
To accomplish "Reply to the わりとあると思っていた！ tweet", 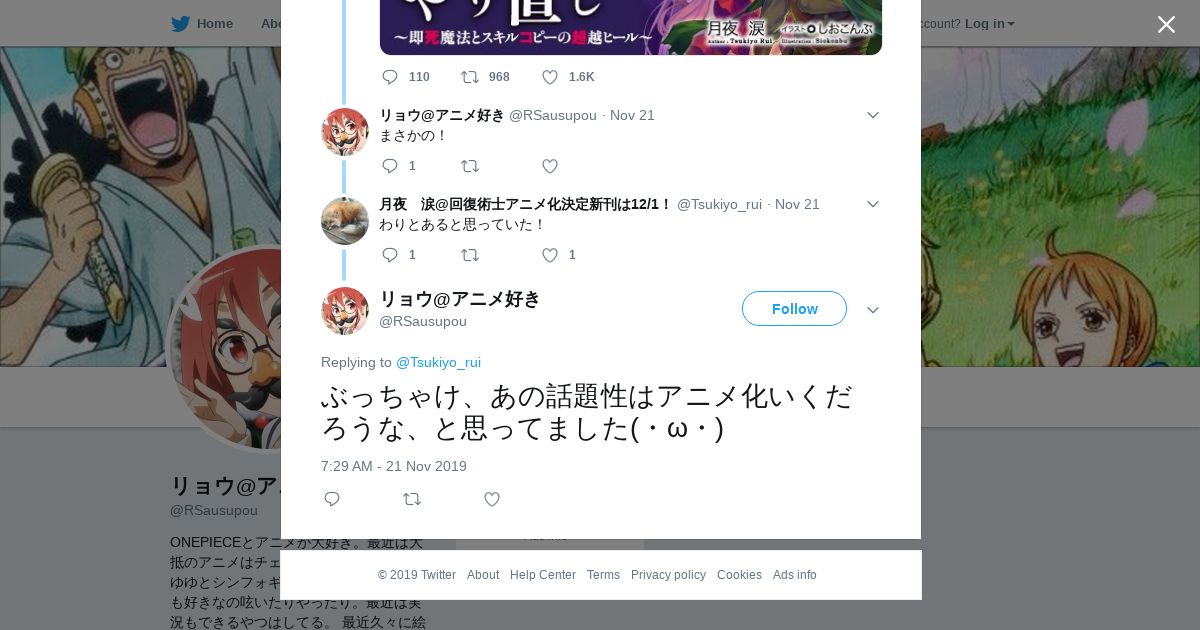I will coord(390,255).
